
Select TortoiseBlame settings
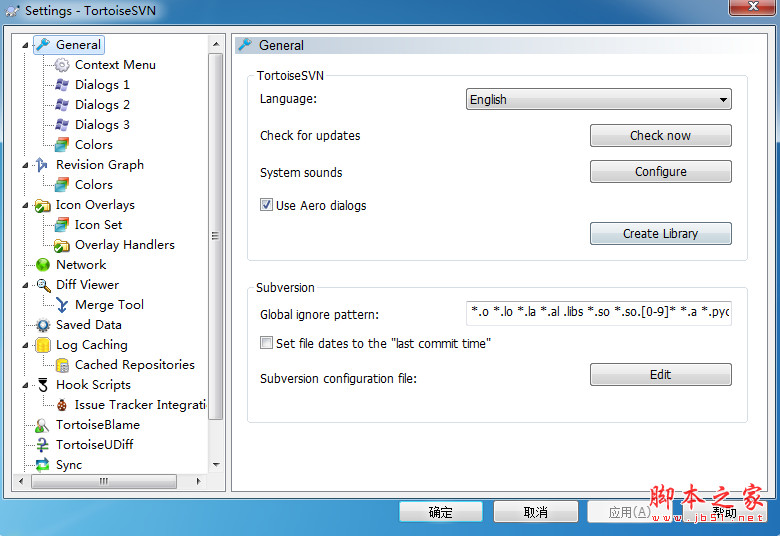click(x=98, y=425)
